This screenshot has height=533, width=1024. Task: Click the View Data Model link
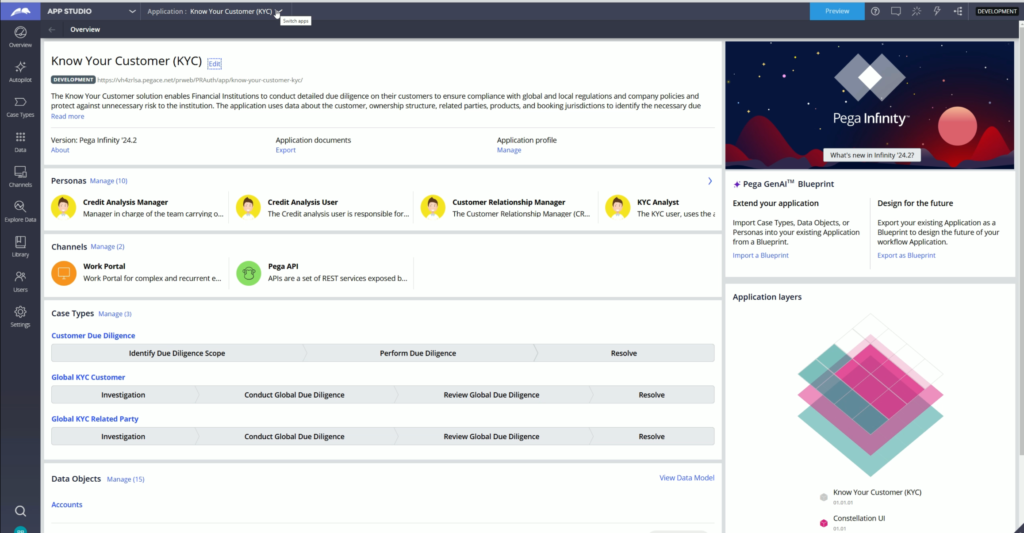tap(686, 478)
